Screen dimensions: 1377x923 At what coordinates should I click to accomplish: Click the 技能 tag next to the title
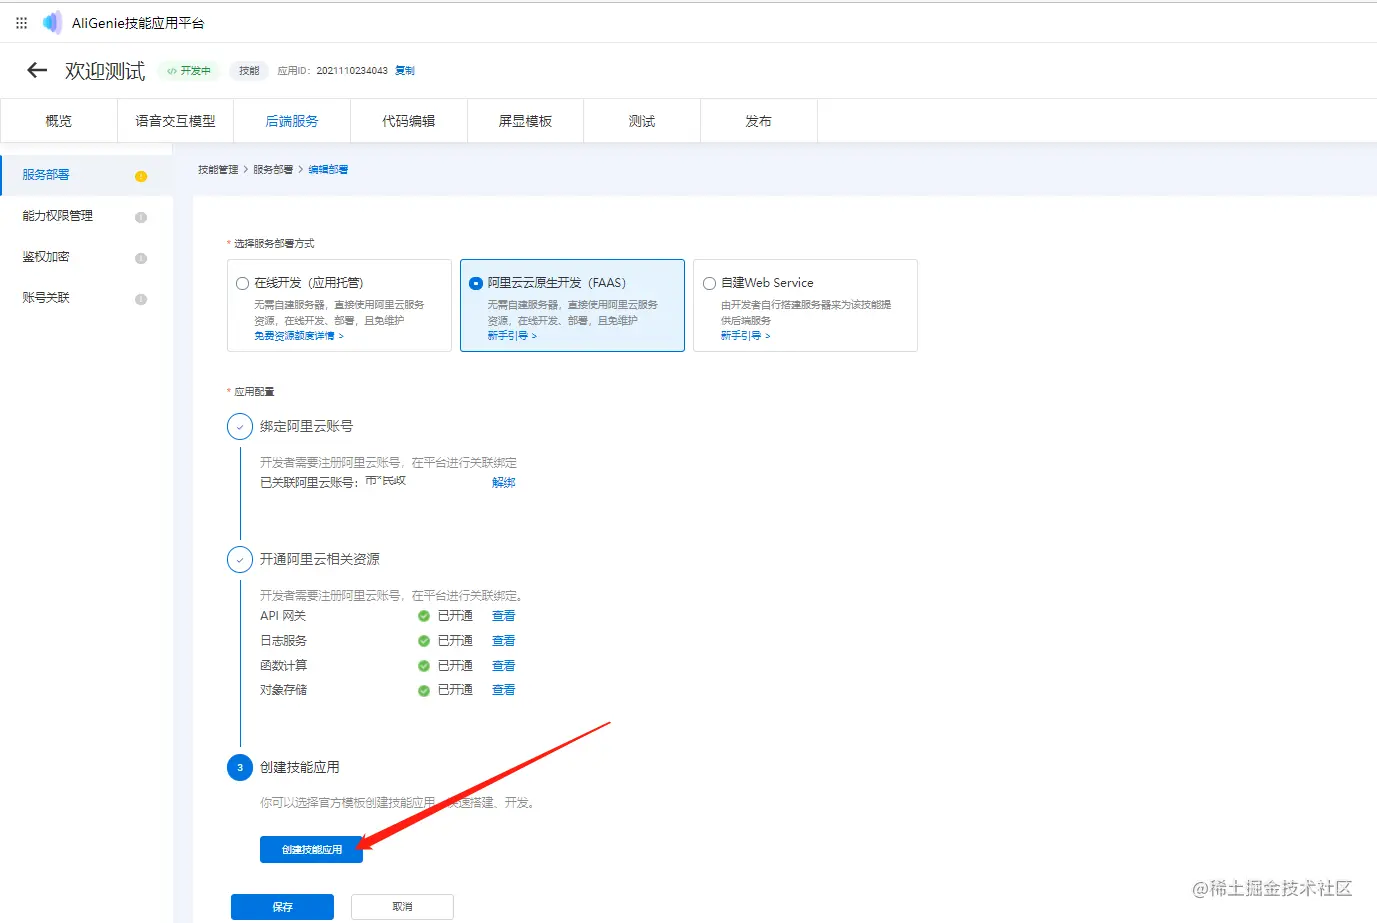coord(249,71)
